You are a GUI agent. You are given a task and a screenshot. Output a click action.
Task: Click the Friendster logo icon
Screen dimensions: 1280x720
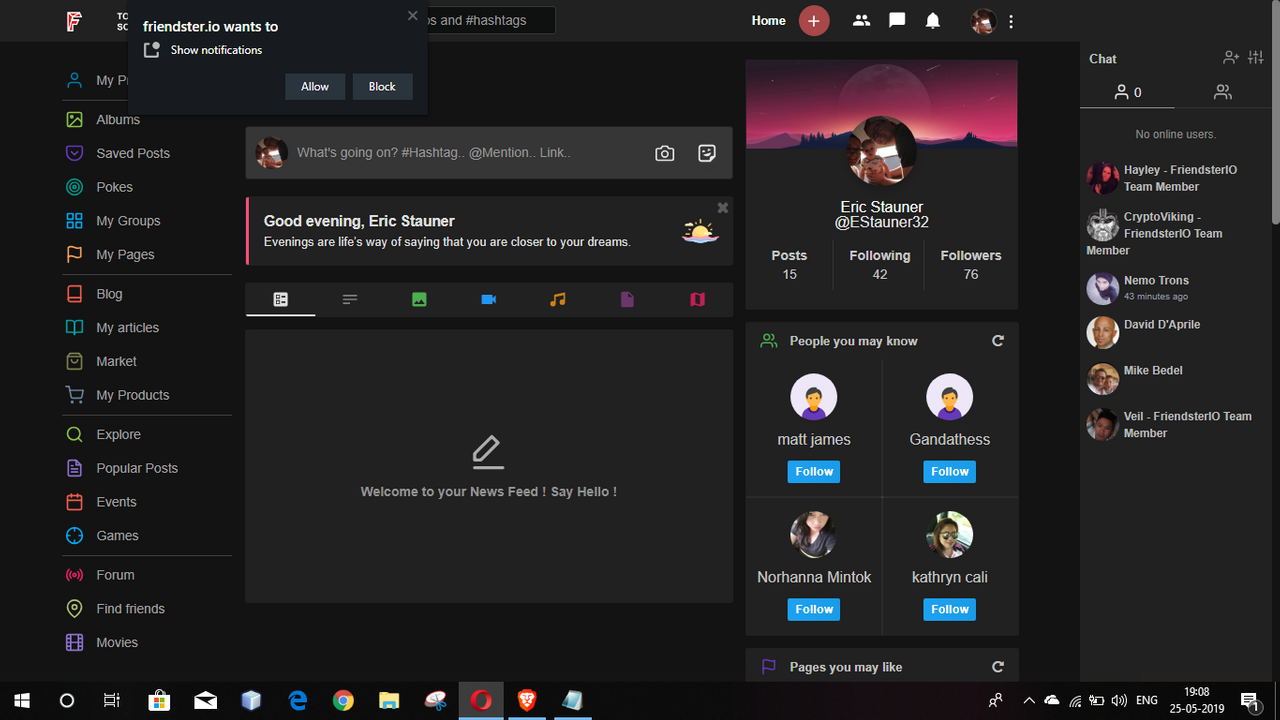(x=73, y=21)
